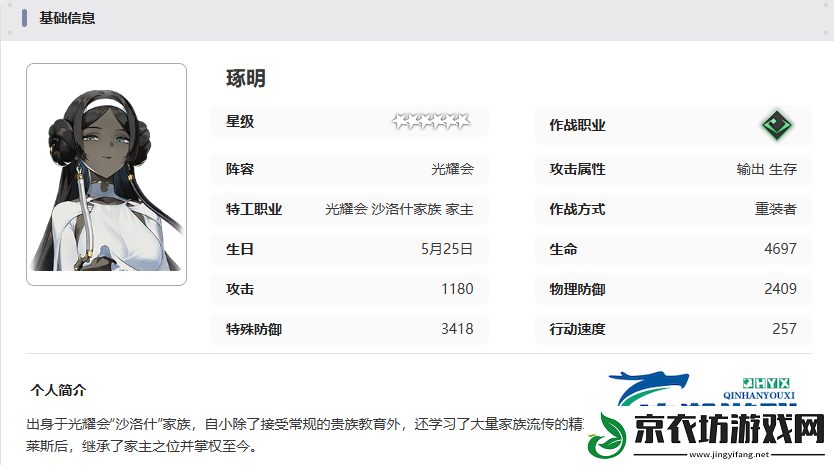Click the biography line starting 莱斯后
Image resolution: width=834 pixels, height=465 pixels.
click(142, 446)
